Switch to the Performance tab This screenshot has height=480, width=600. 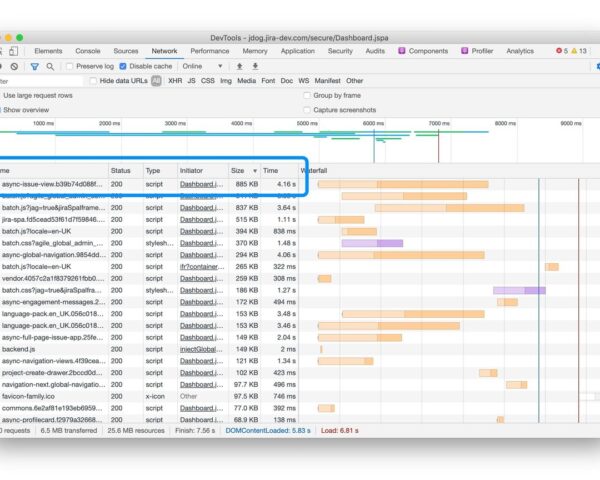click(209, 50)
